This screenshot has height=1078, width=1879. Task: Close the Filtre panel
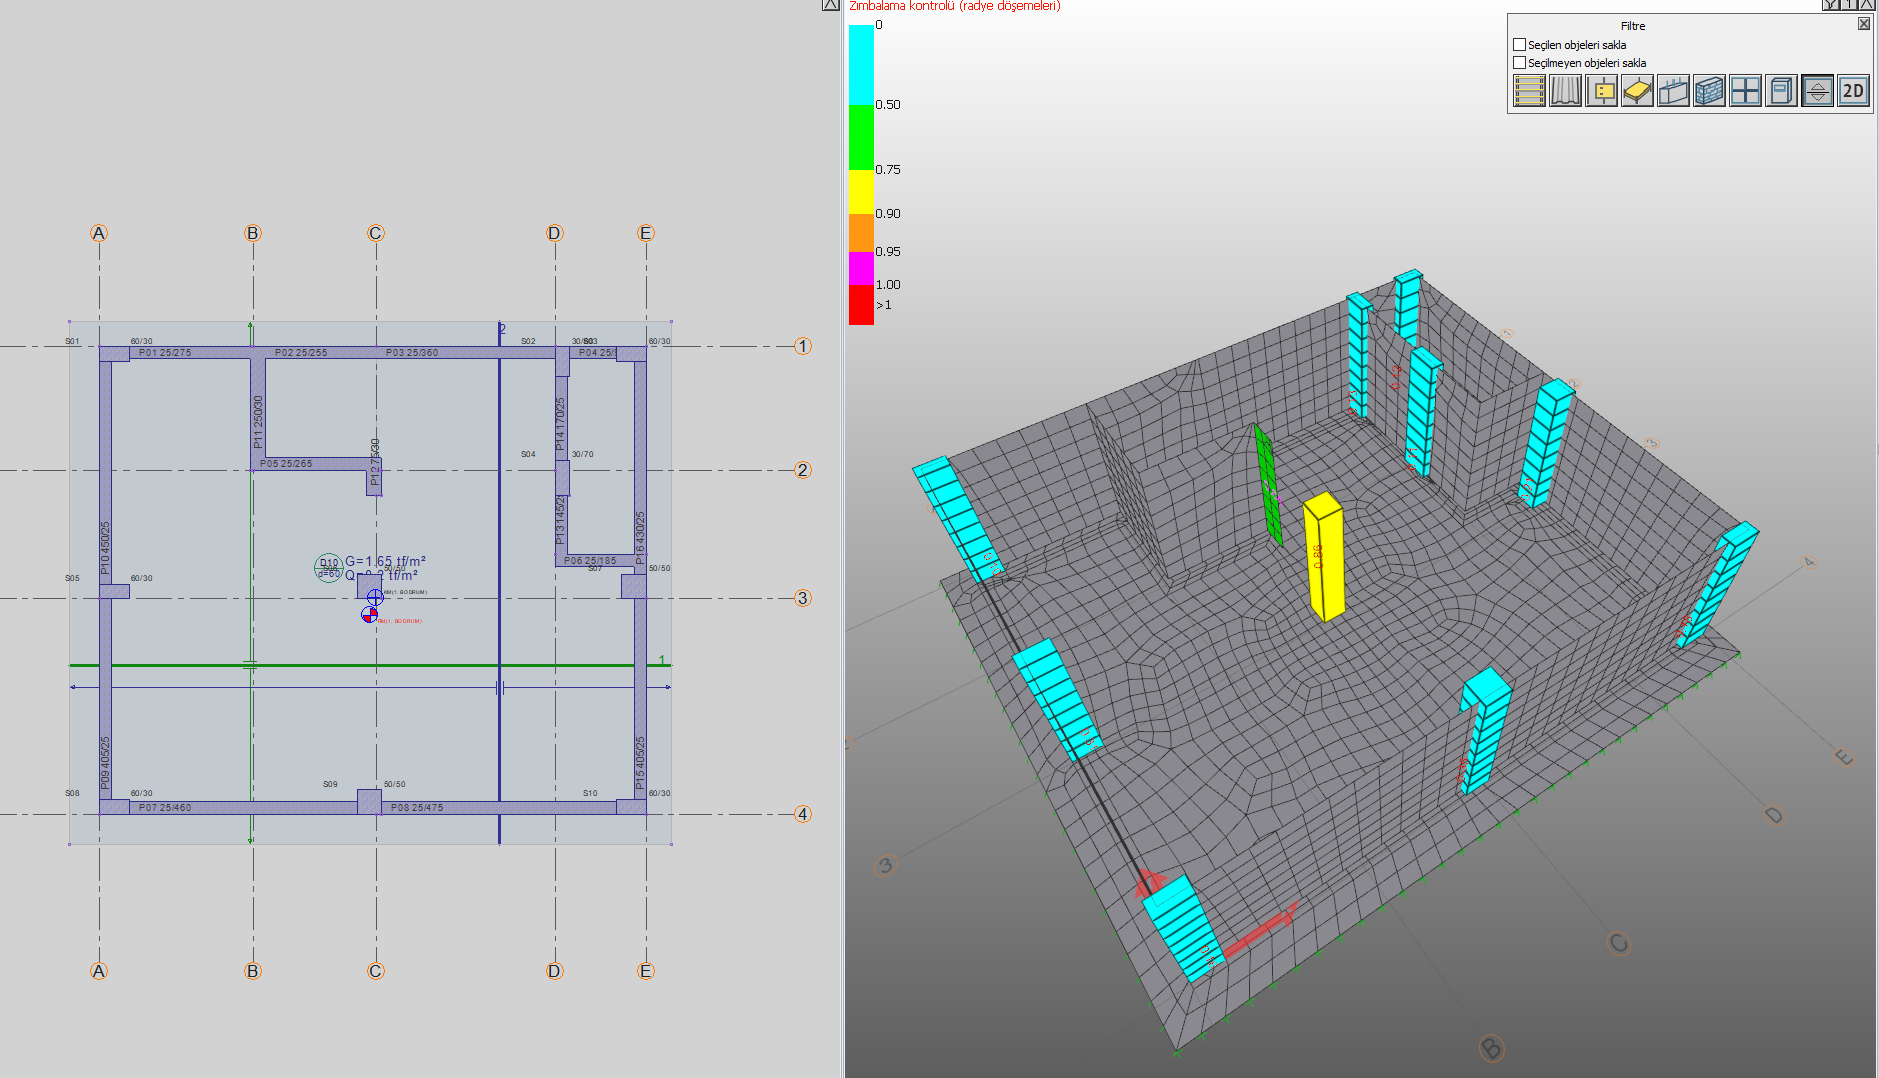pos(1864,24)
